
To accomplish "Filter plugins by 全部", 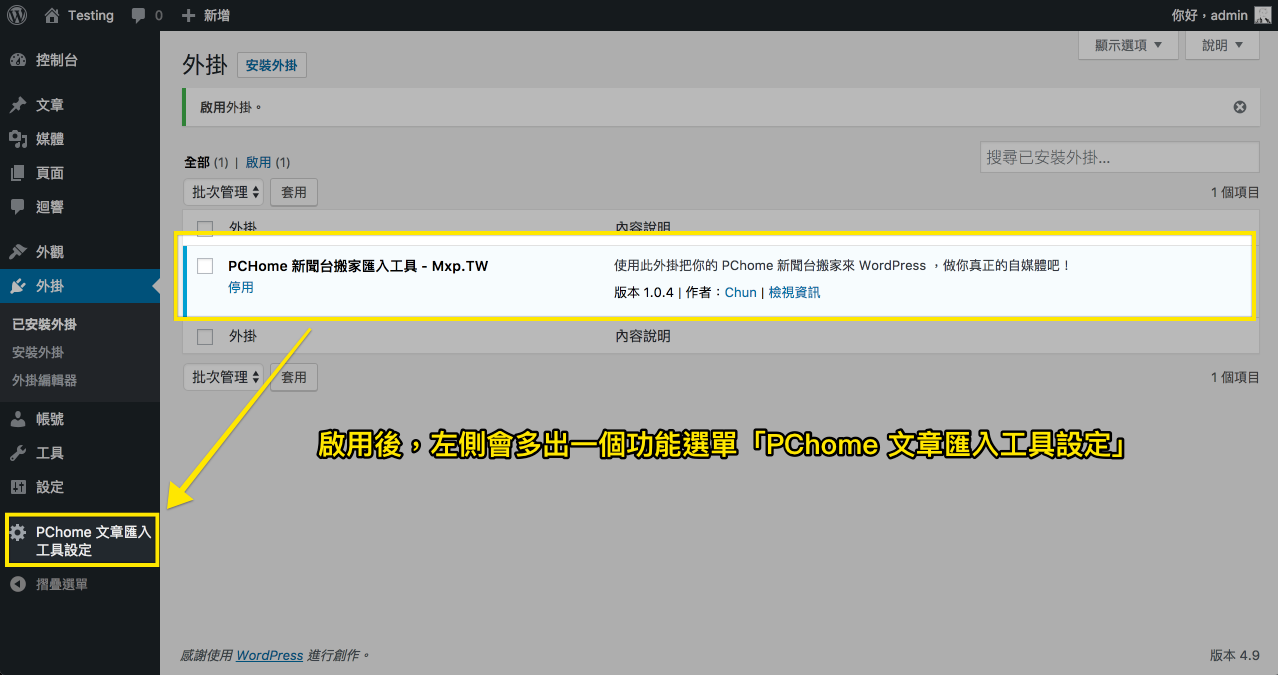I will pos(197,162).
